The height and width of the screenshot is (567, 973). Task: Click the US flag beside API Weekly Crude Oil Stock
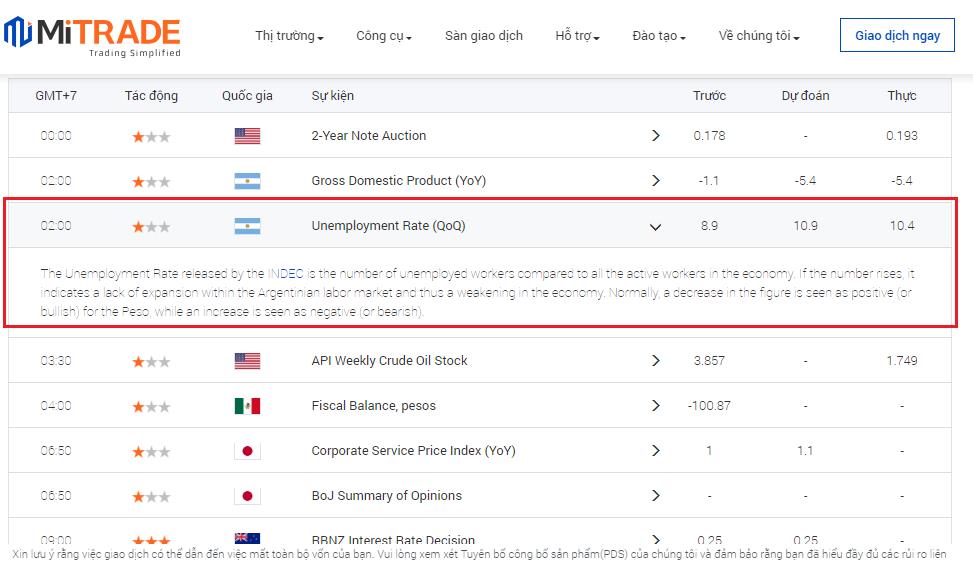[x=247, y=361]
